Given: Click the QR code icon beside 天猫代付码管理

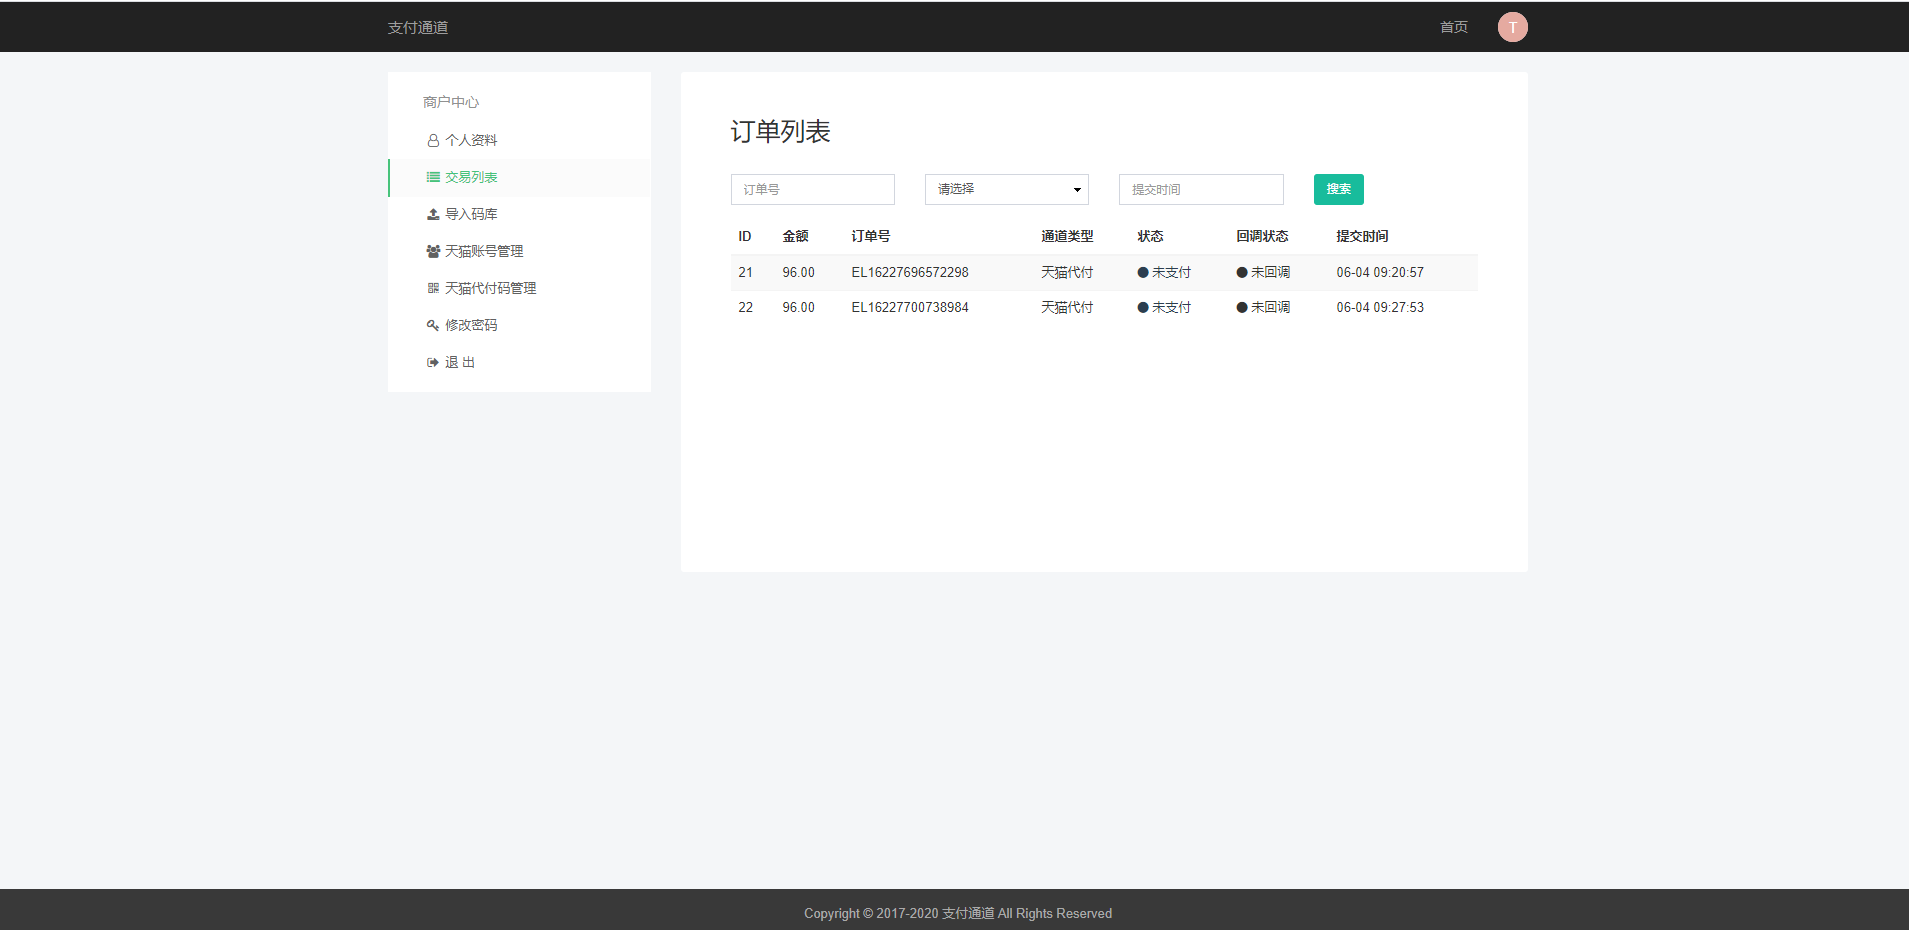Looking at the screenshot, I should coord(433,288).
